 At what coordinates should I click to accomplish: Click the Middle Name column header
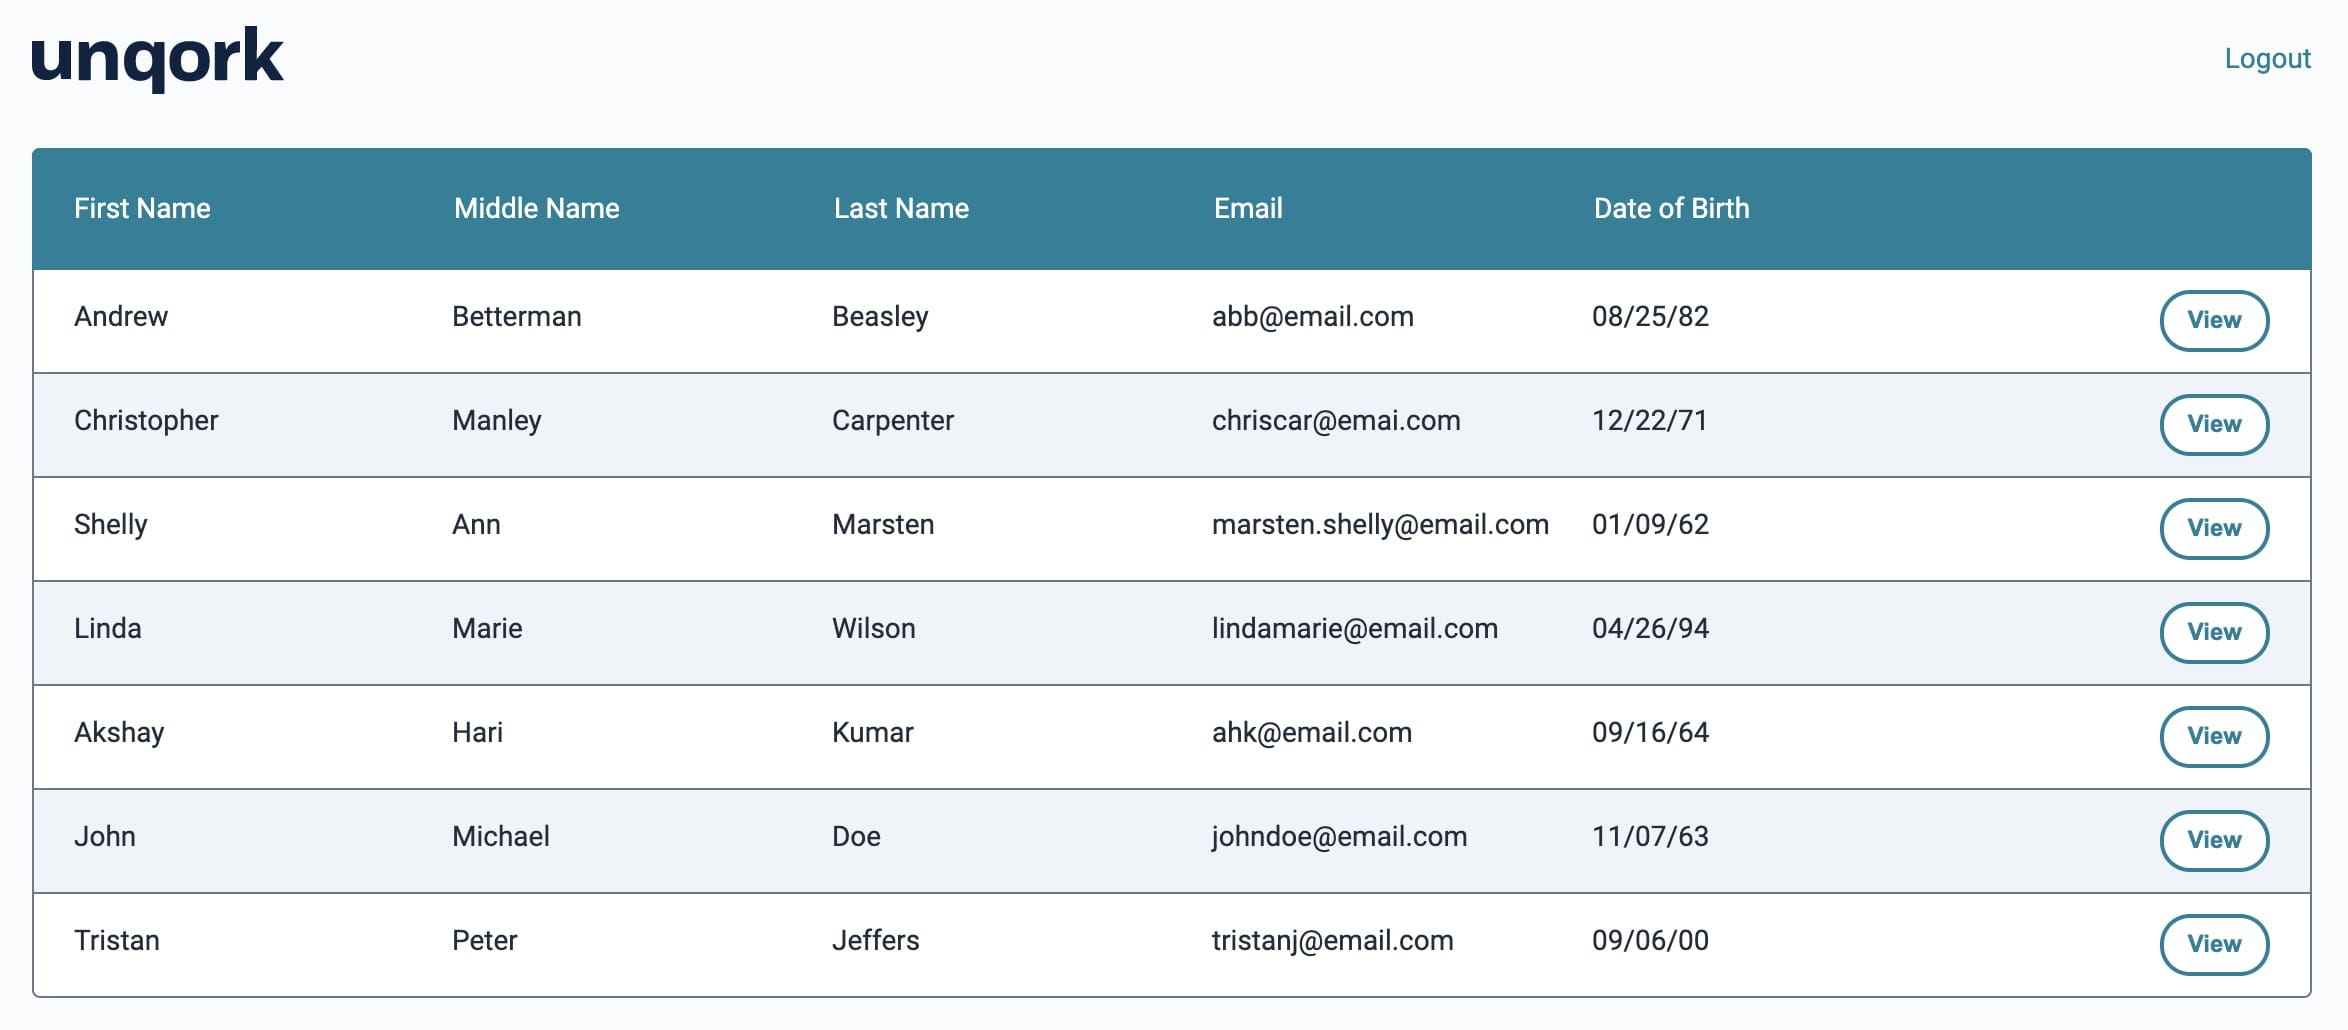pos(536,208)
